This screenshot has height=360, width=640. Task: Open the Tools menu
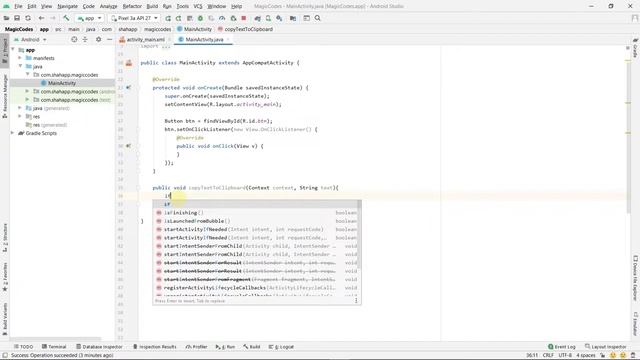pos(182,6)
